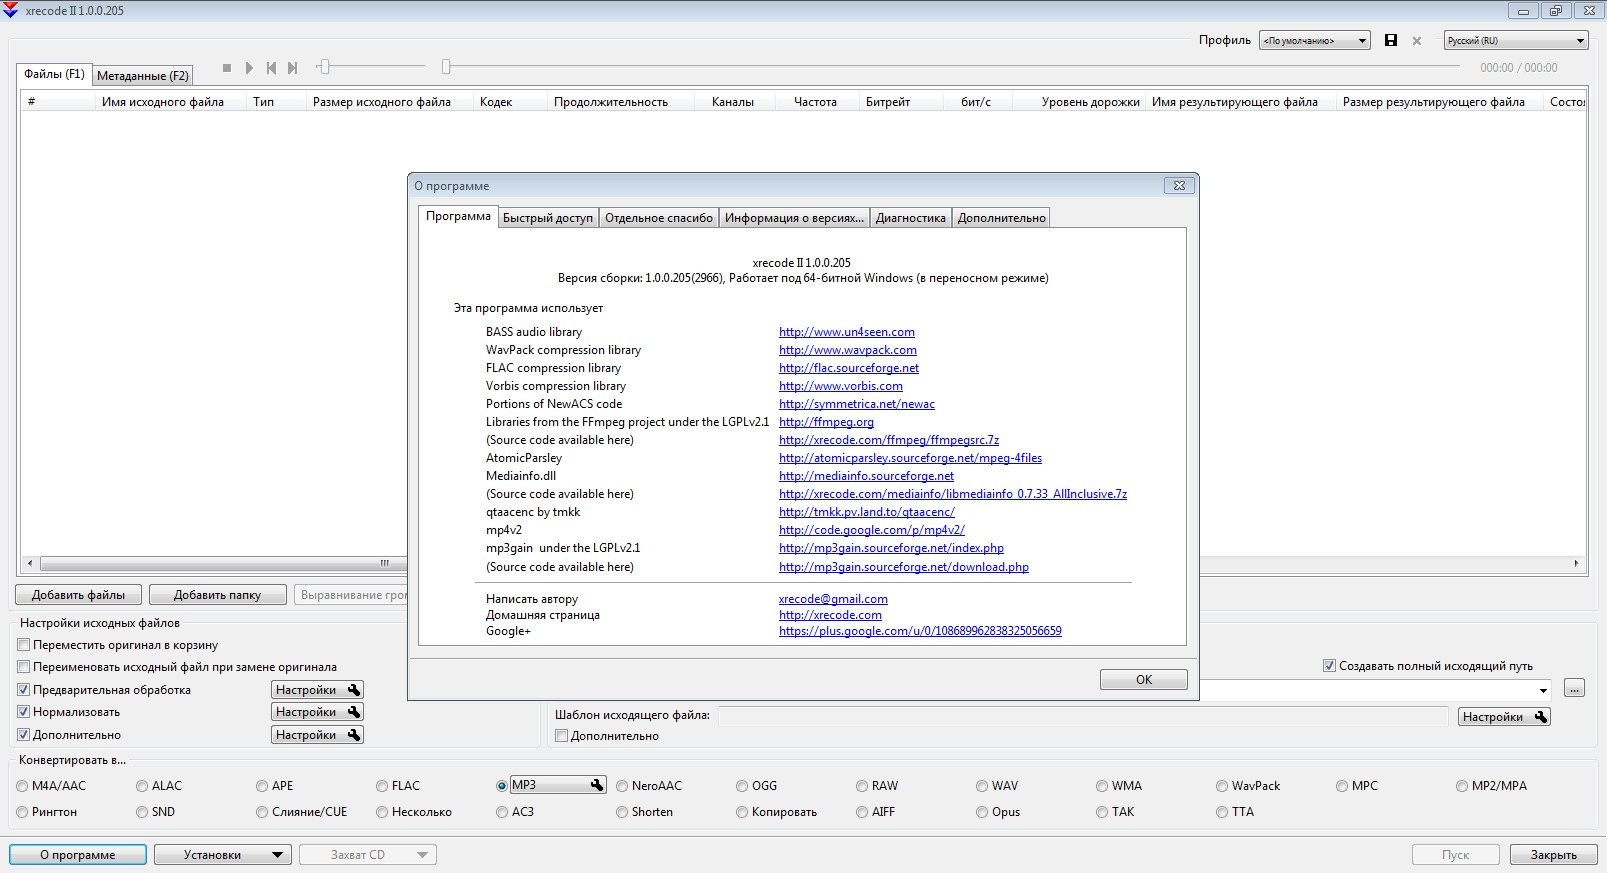This screenshot has width=1607, height=873.
Task: Click the delete profile X icon
Action: (1416, 41)
